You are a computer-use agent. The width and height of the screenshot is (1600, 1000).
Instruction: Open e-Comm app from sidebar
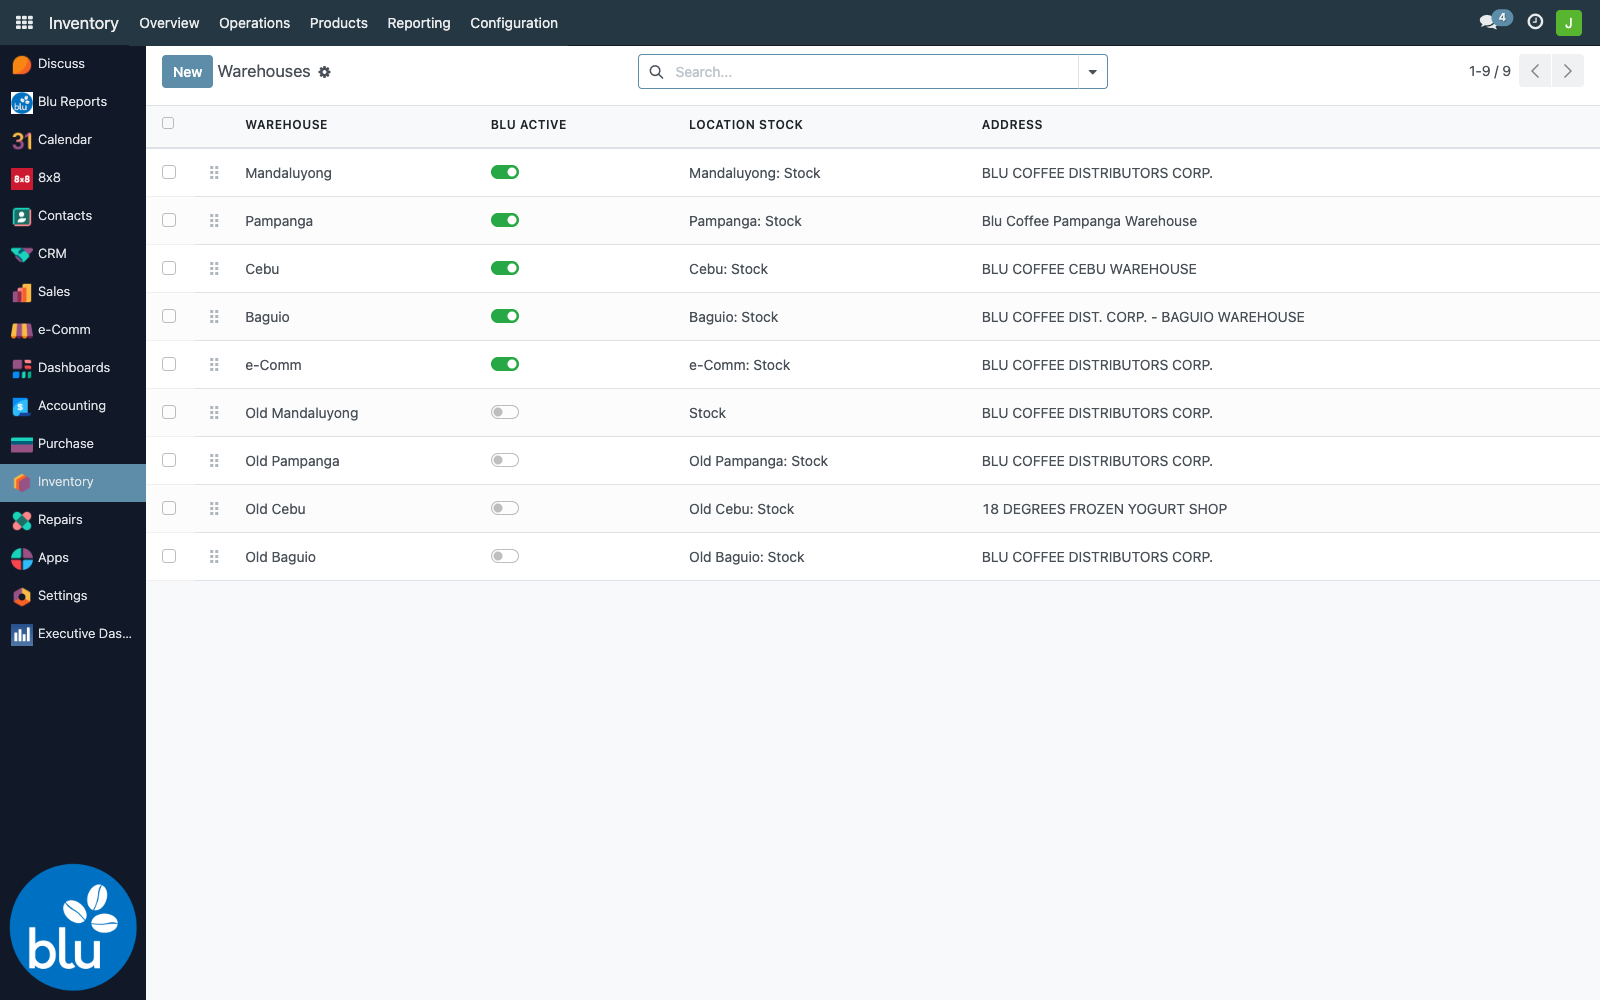point(73,330)
